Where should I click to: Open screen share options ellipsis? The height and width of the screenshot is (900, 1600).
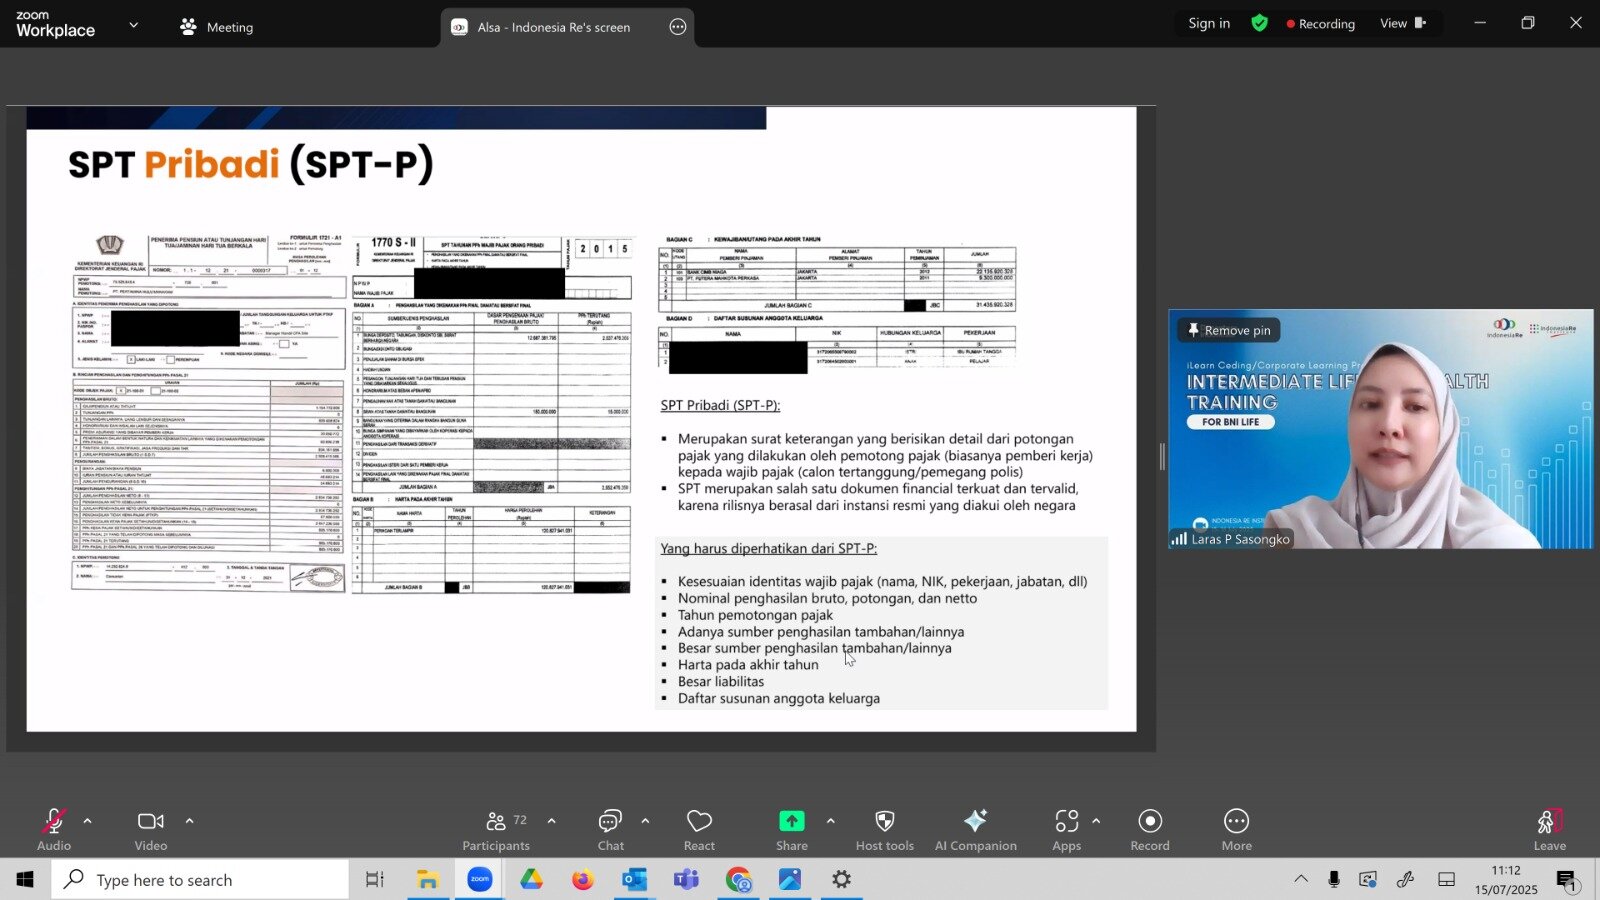pos(678,27)
